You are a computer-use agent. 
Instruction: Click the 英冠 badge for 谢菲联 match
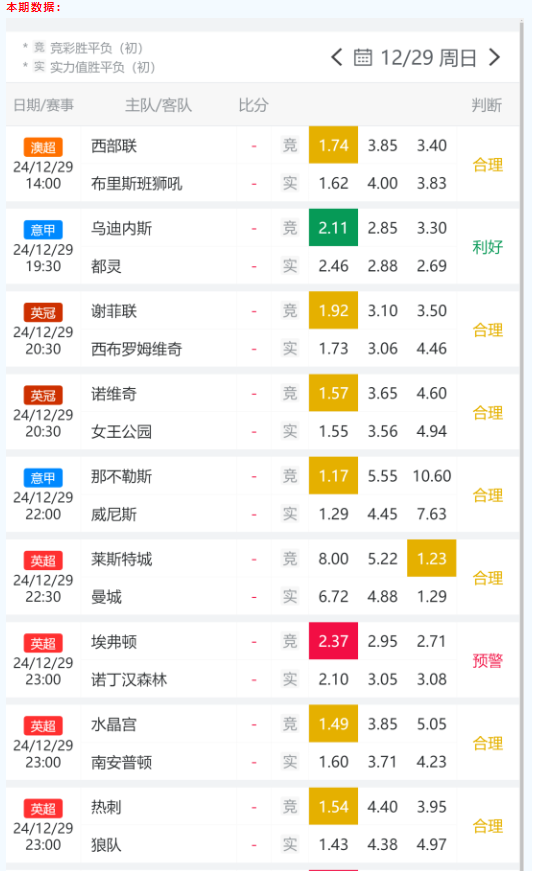tap(43, 313)
